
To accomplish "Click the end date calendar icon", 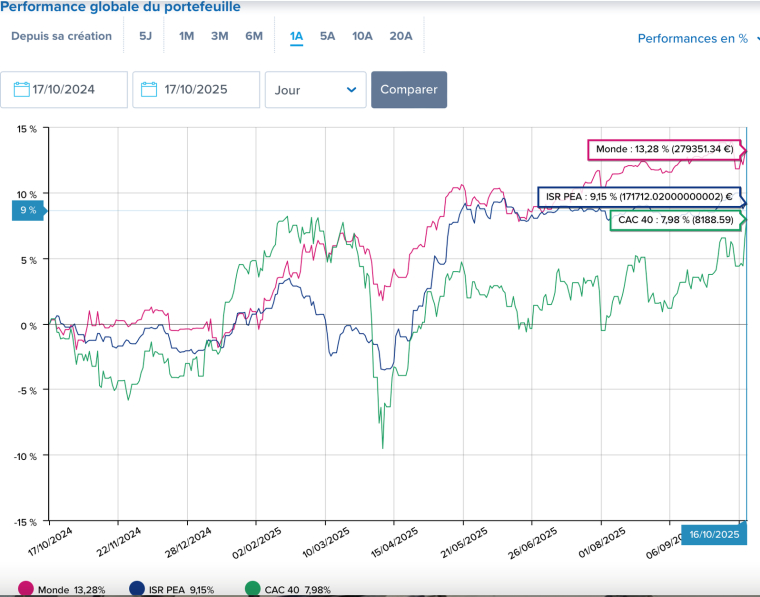I will (x=149, y=89).
